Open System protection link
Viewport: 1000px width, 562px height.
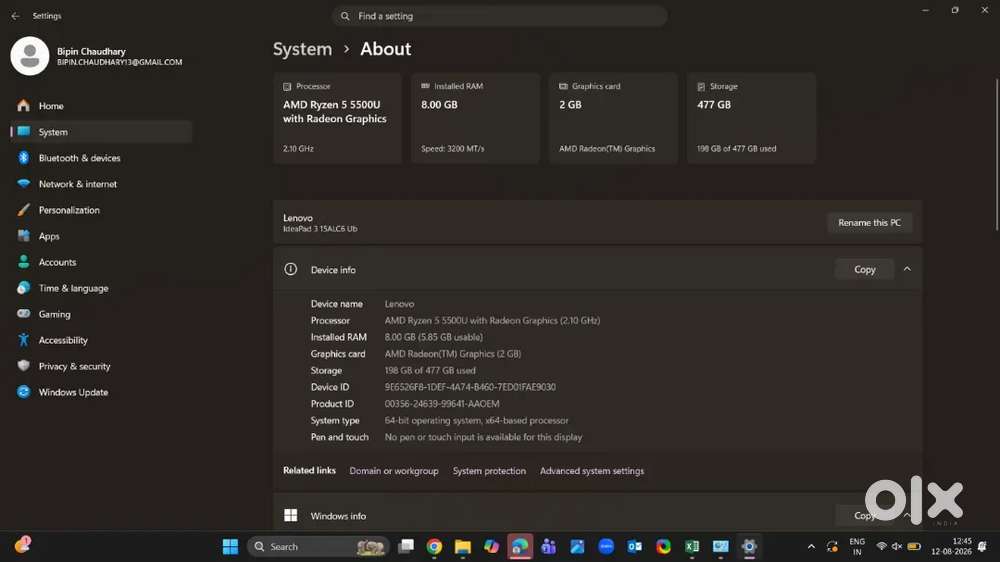click(x=489, y=471)
